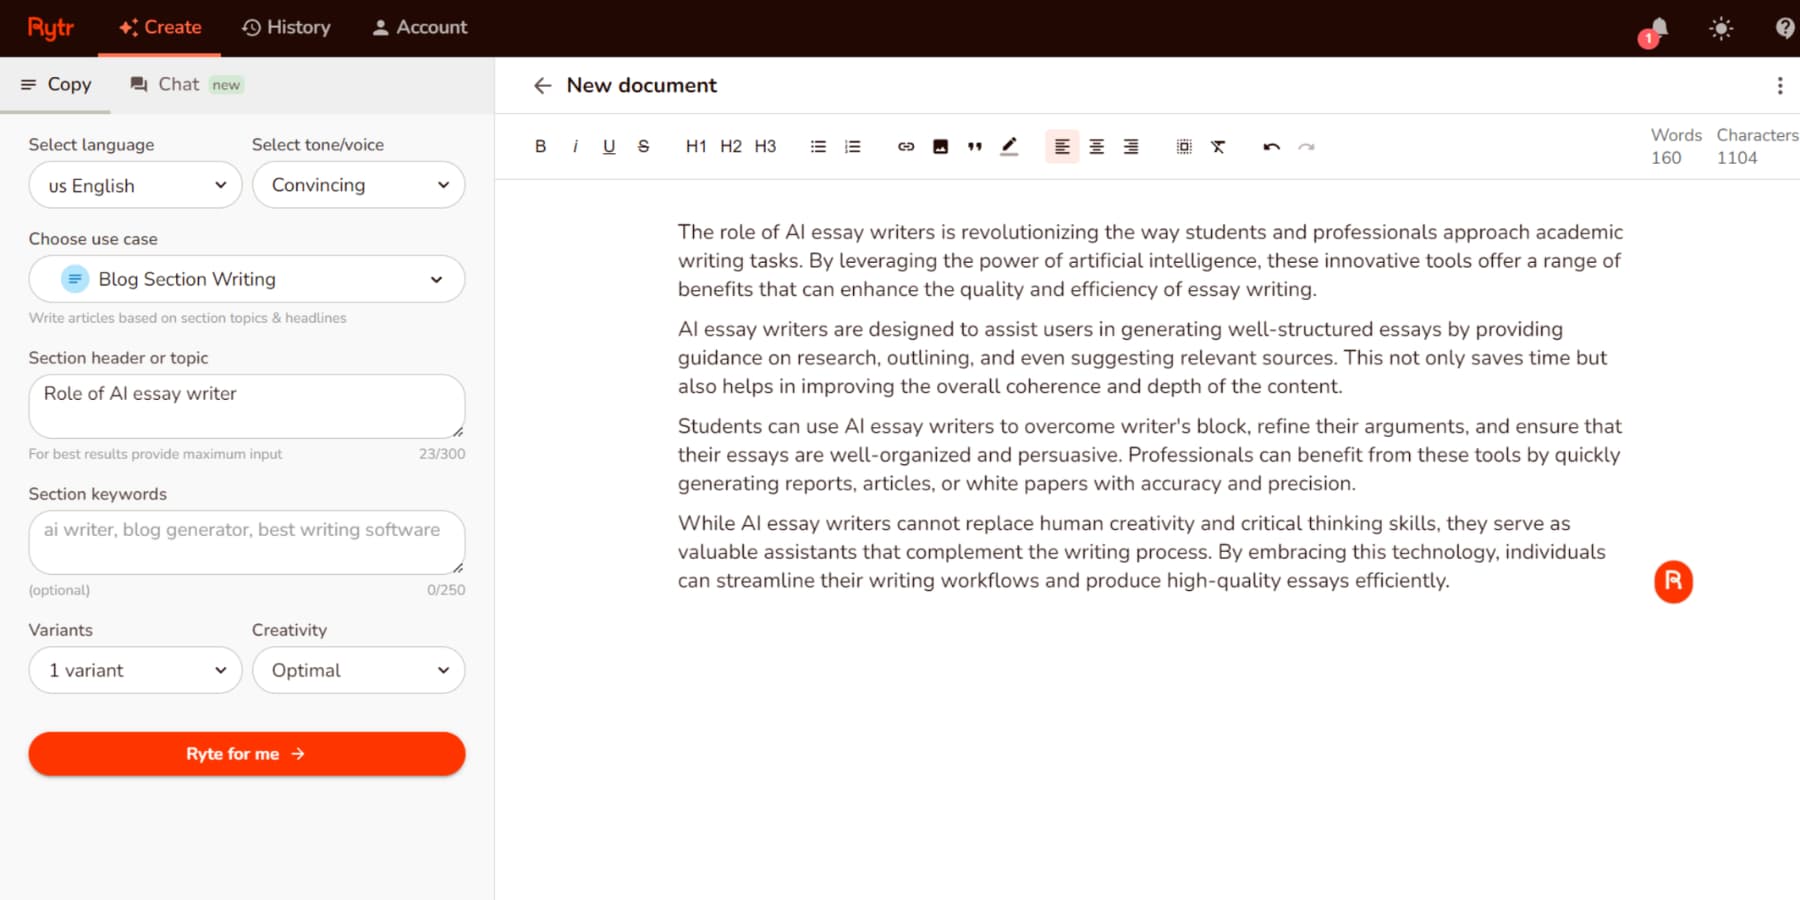Screen dimensions: 1800x900
Task: Open the History menu
Action: pyautogui.click(x=287, y=27)
